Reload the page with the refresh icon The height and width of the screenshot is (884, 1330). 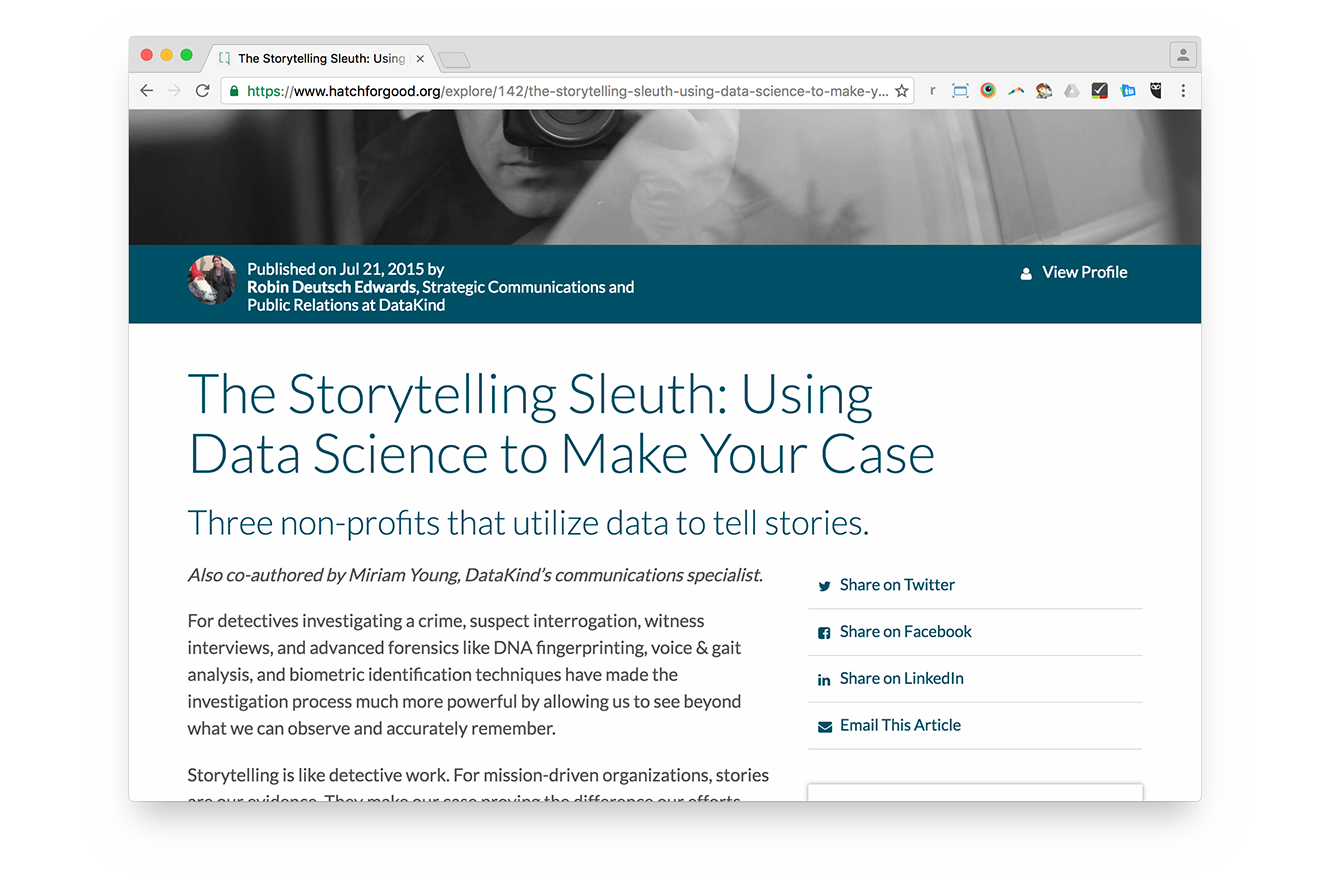pyautogui.click(x=202, y=91)
